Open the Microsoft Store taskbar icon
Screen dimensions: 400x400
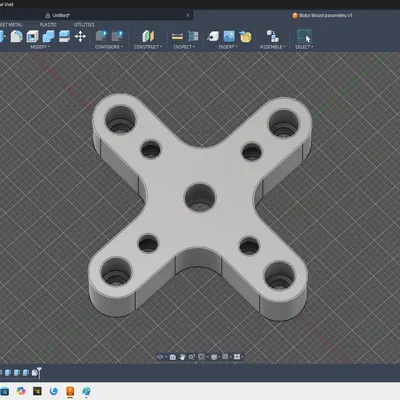5,391
